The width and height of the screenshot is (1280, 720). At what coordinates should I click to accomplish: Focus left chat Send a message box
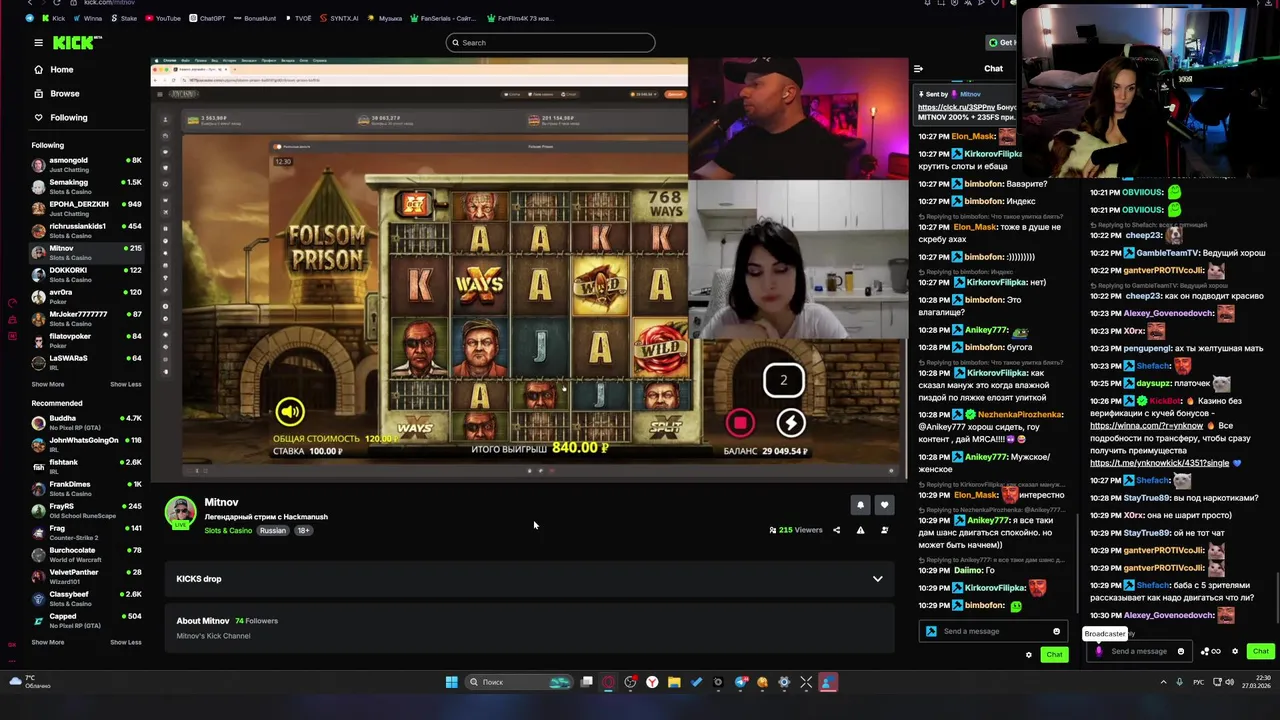click(994, 631)
